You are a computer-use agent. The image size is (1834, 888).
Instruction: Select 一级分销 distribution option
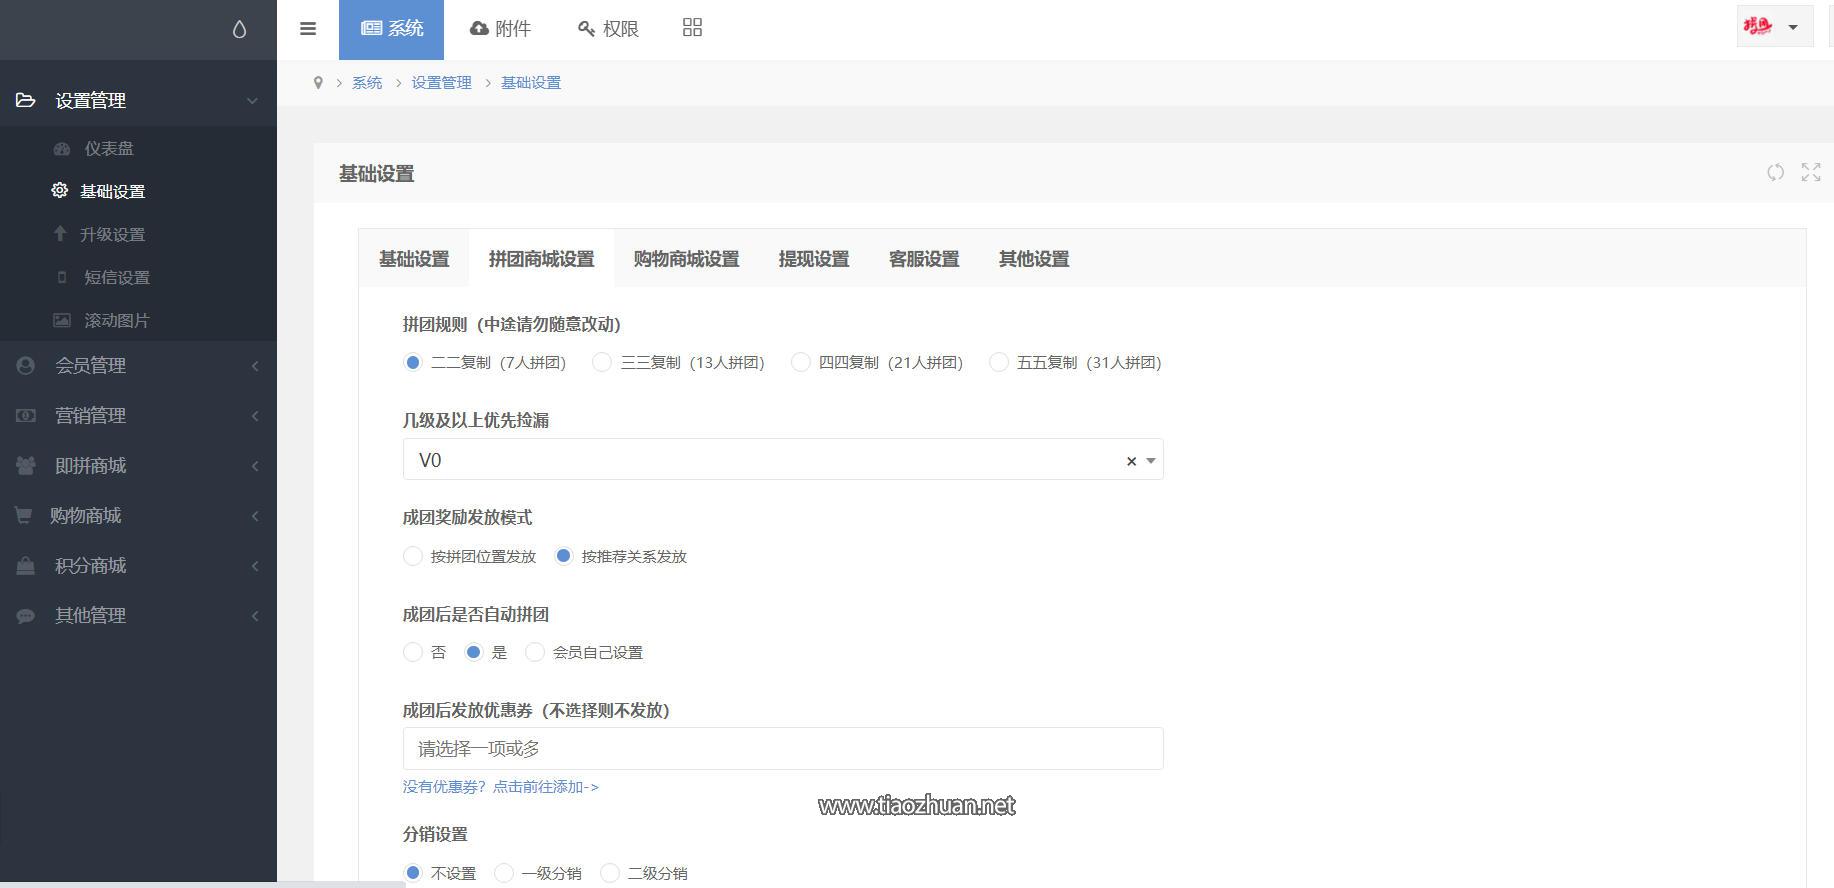tap(504, 873)
